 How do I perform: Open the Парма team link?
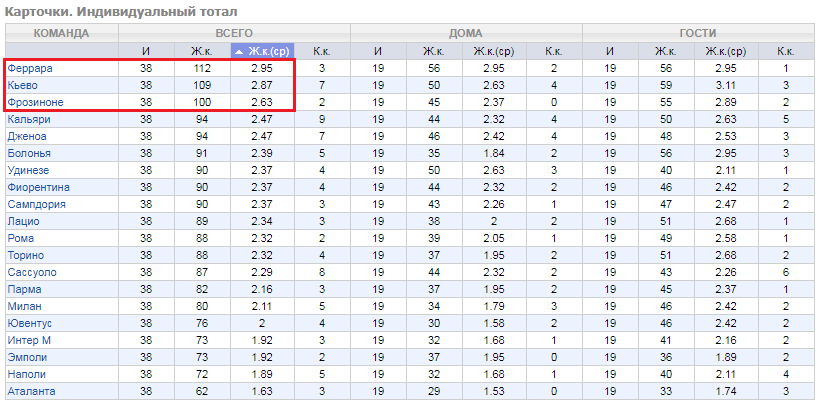coord(25,289)
